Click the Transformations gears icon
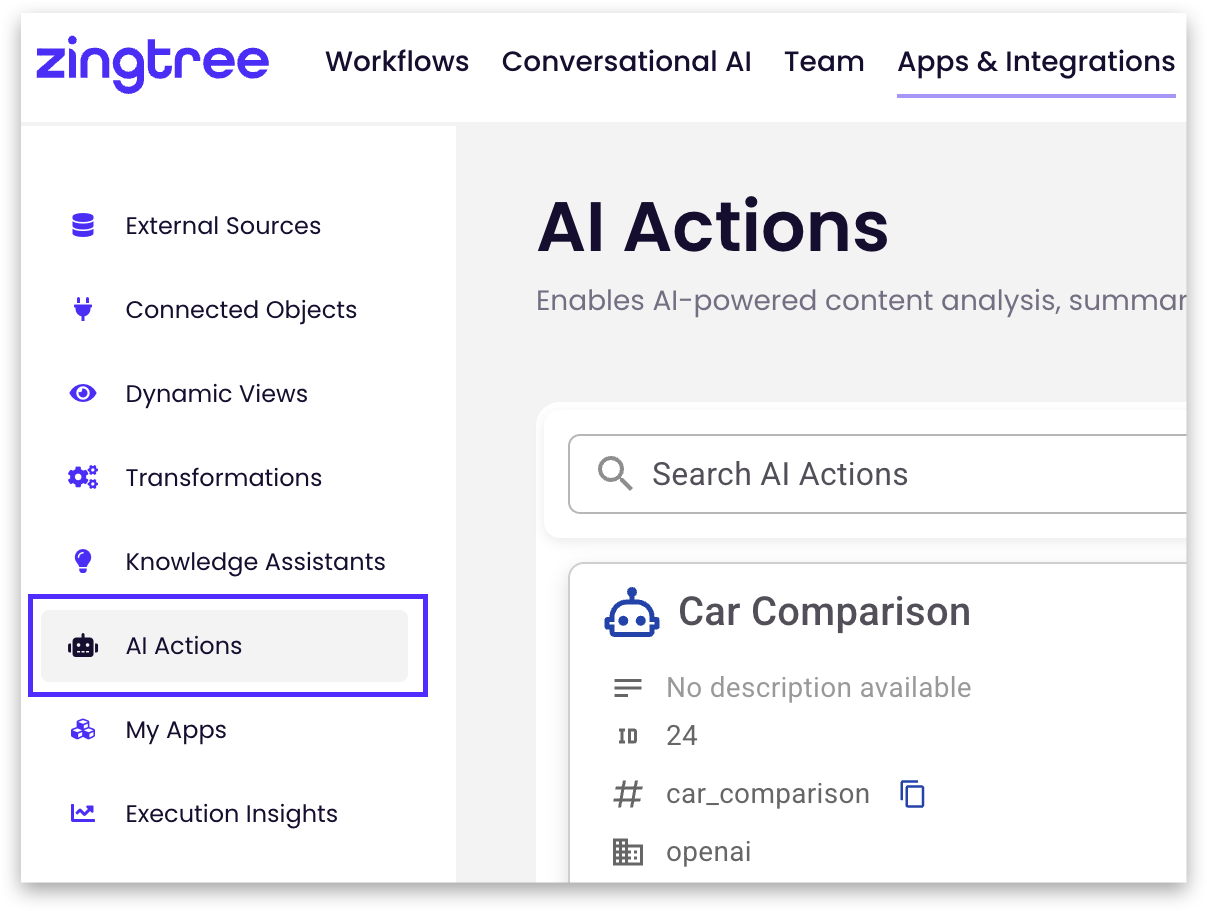 (x=83, y=478)
